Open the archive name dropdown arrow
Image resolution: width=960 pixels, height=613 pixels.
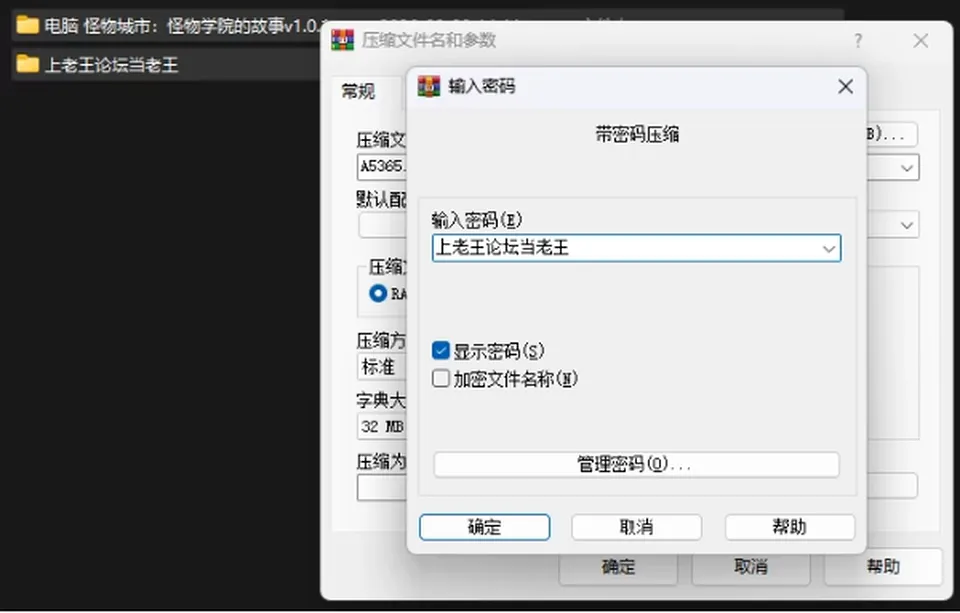pyautogui.click(x=907, y=168)
